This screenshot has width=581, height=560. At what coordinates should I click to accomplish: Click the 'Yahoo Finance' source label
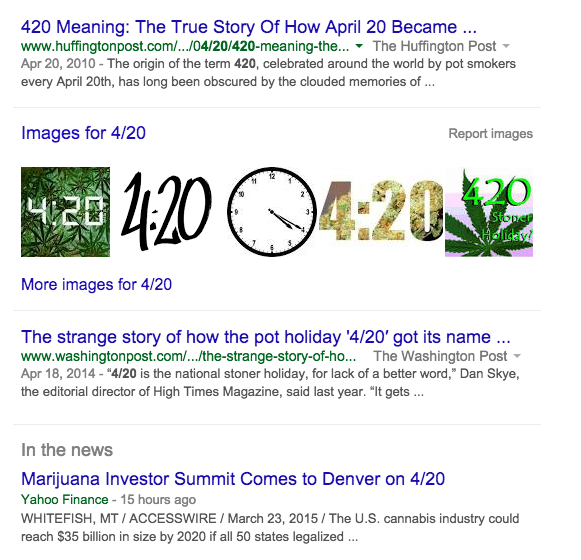click(x=64, y=500)
